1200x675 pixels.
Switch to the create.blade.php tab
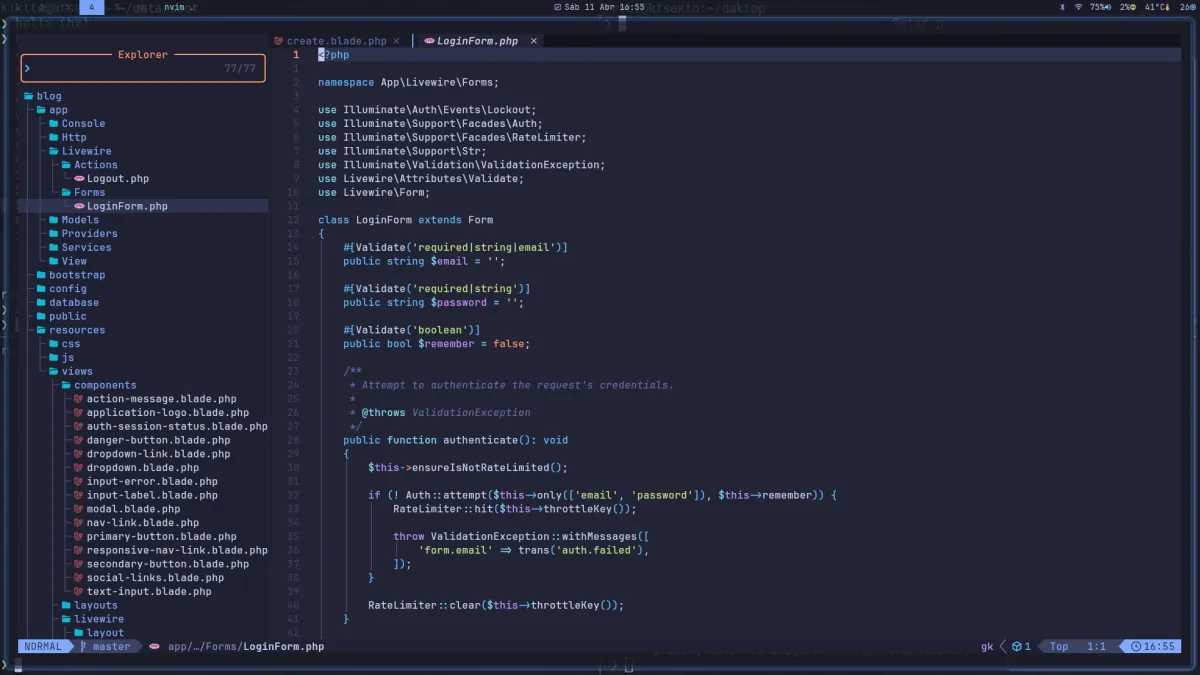336,41
